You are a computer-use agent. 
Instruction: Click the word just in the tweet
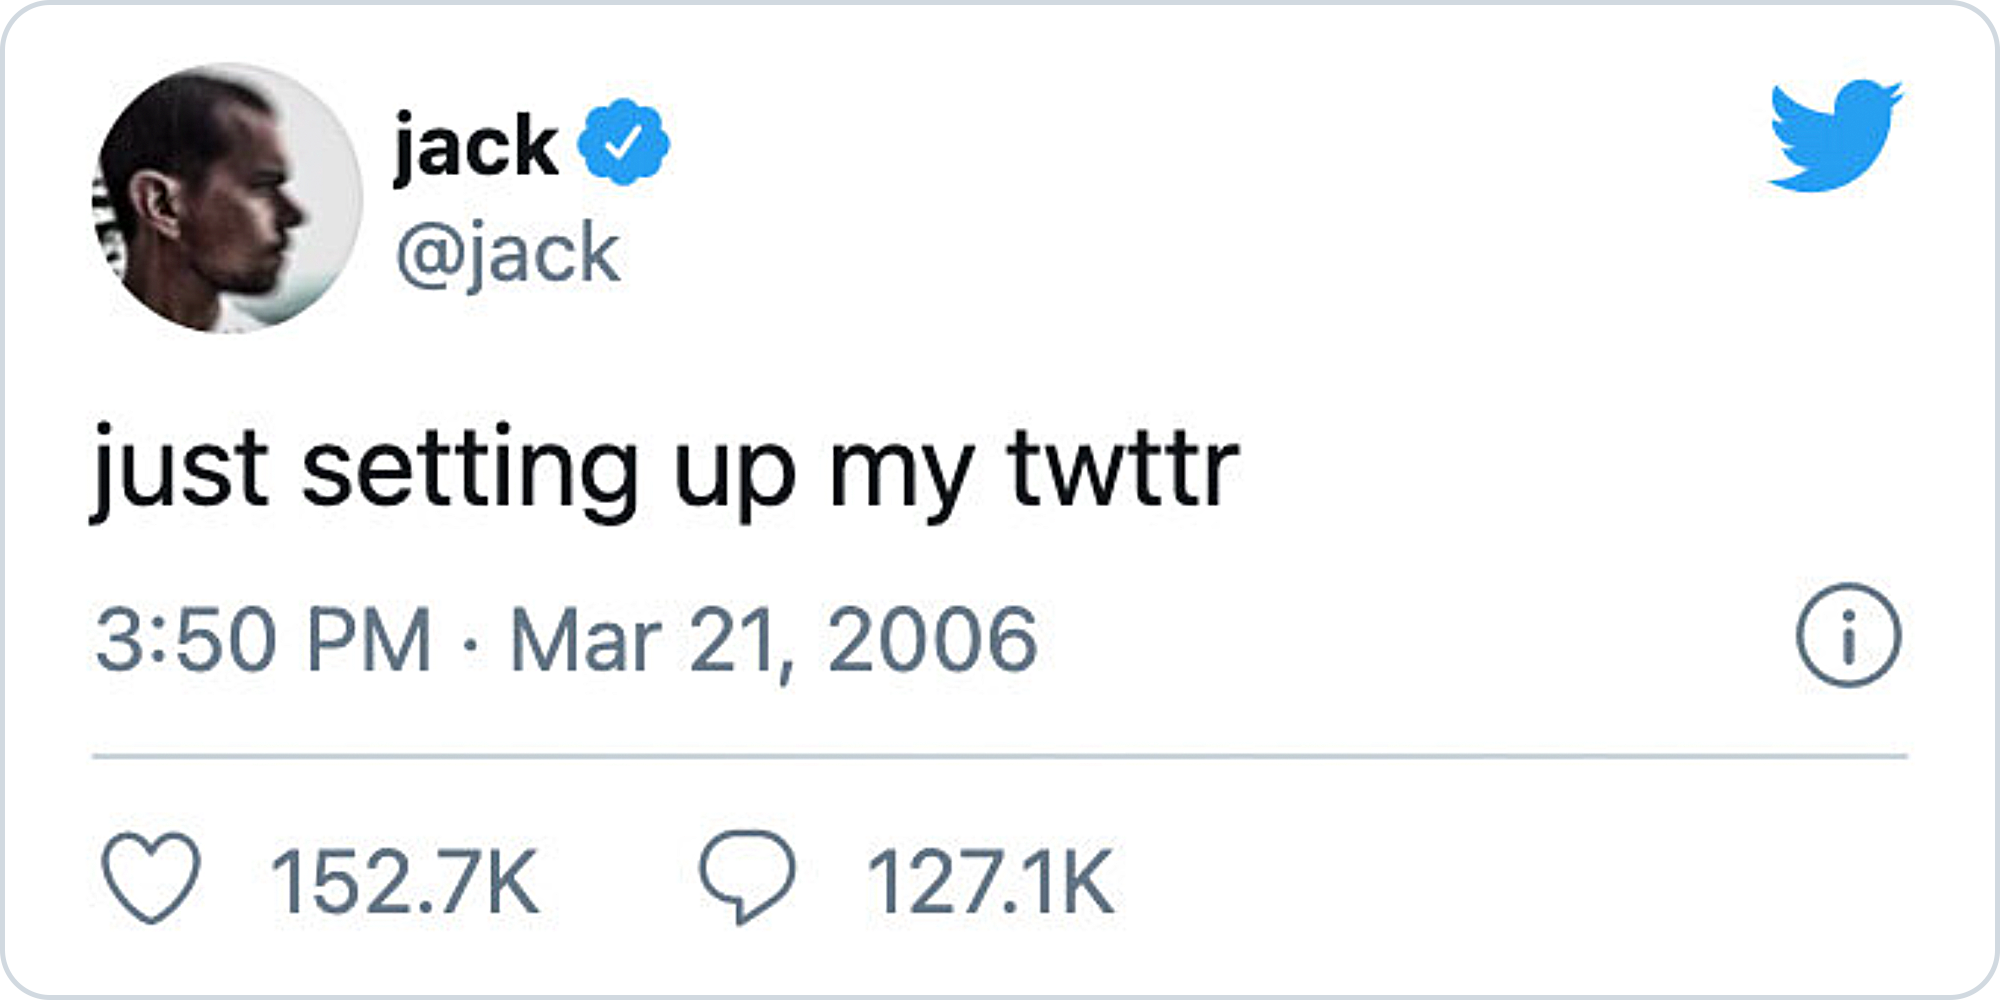click(x=182, y=470)
